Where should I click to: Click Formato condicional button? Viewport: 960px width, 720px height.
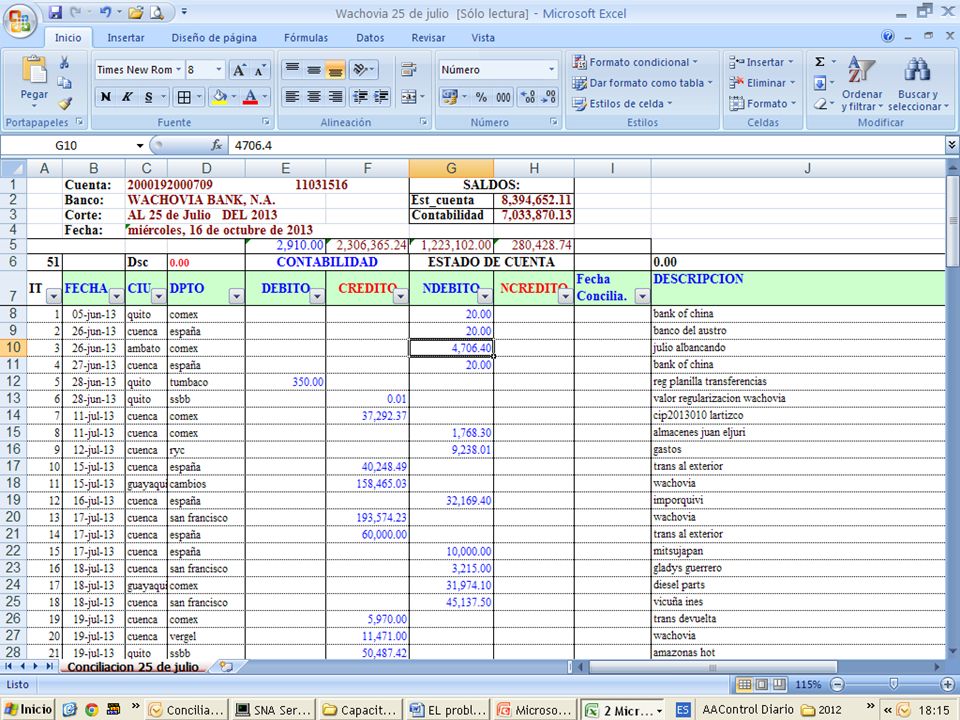tap(635, 62)
